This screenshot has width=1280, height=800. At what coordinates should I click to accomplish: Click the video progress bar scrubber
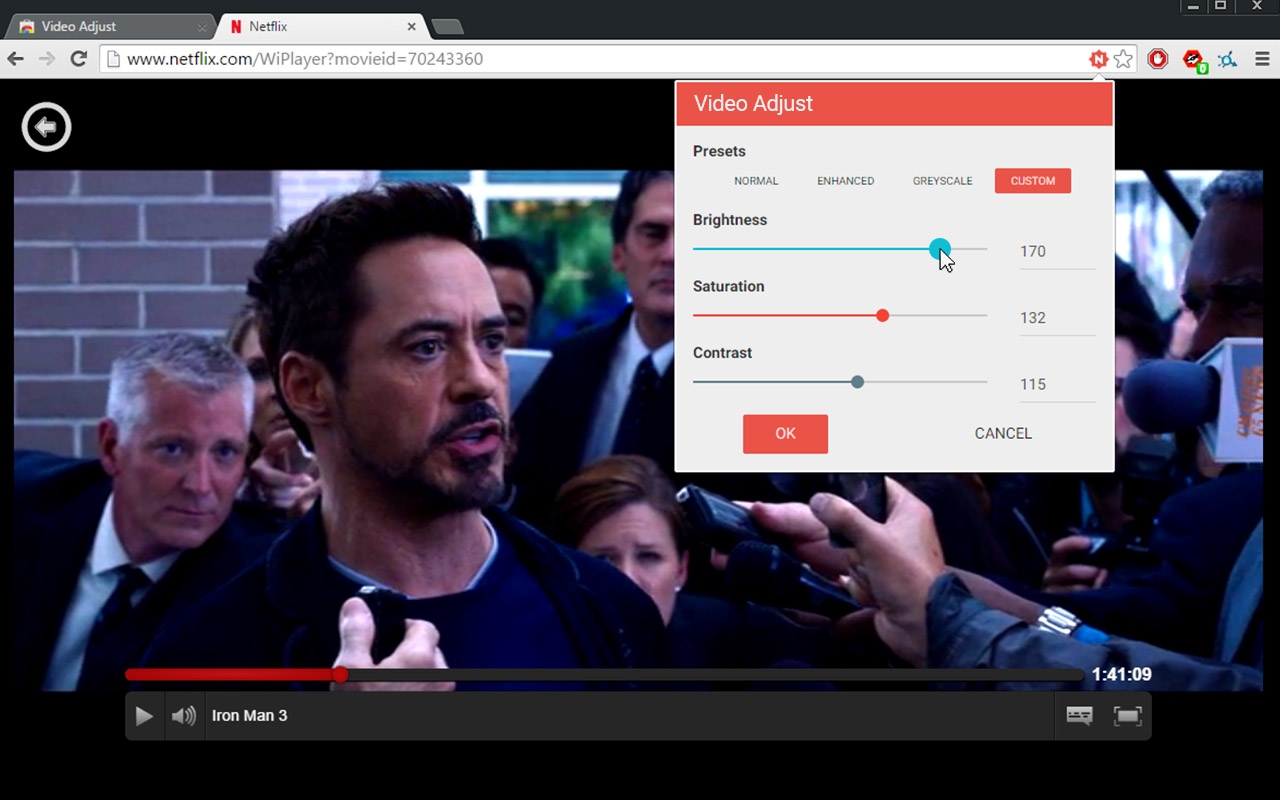[340, 675]
